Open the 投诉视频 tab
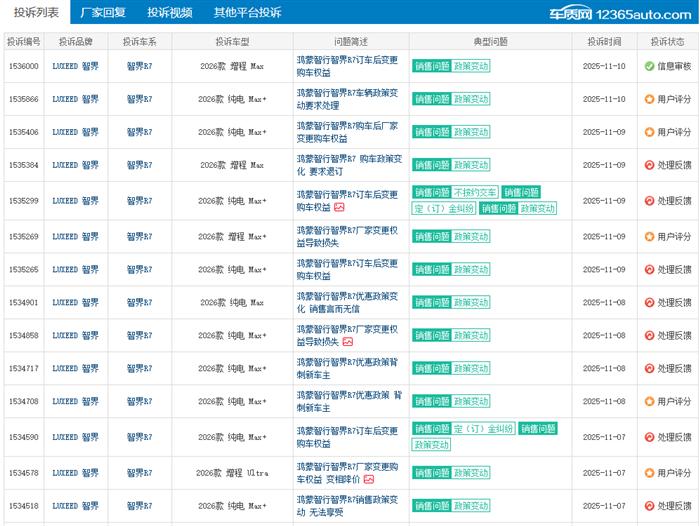The width and height of the screenshot is (700, 526). point(169,13)
